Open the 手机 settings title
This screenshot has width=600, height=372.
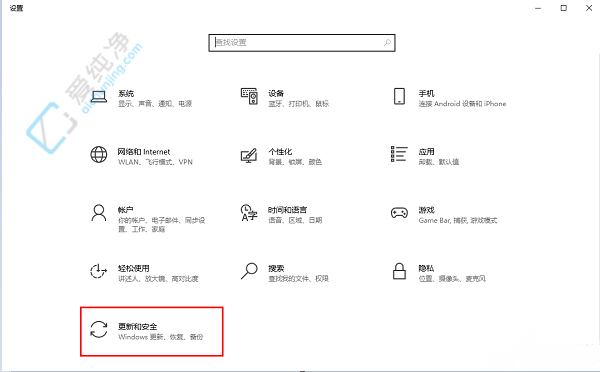tap(426, 93)
